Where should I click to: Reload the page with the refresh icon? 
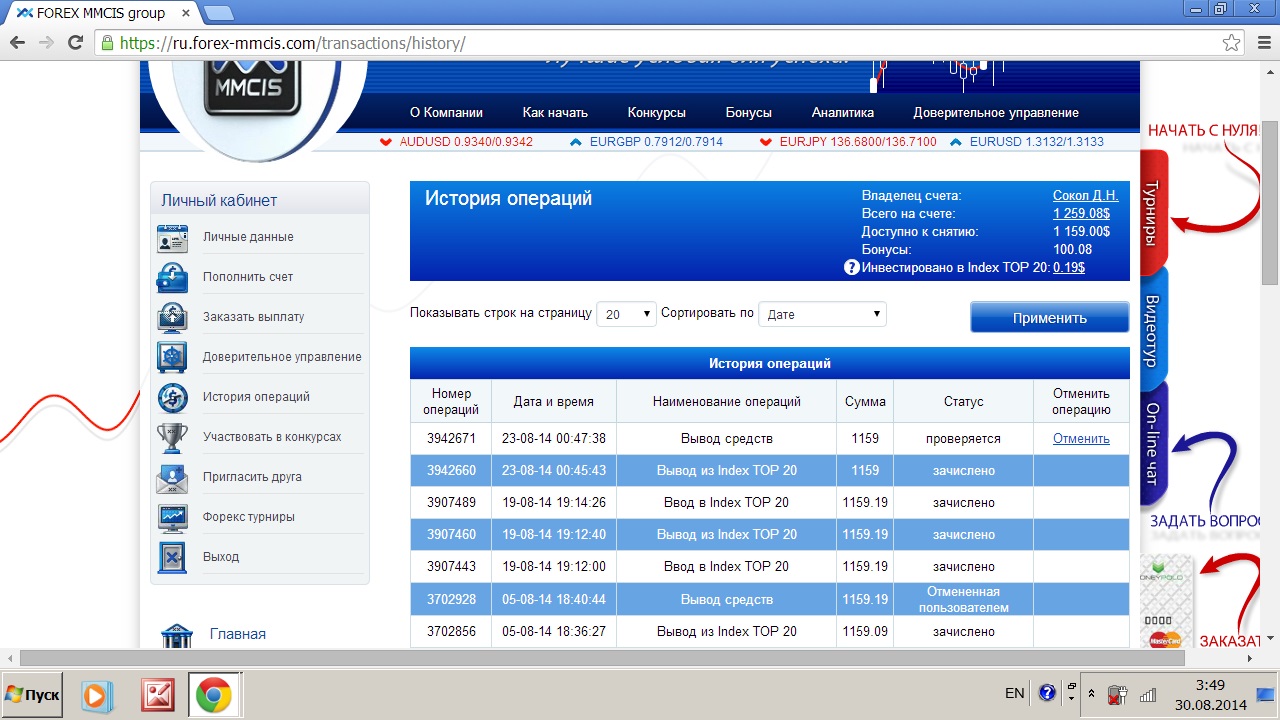[75, 43]
